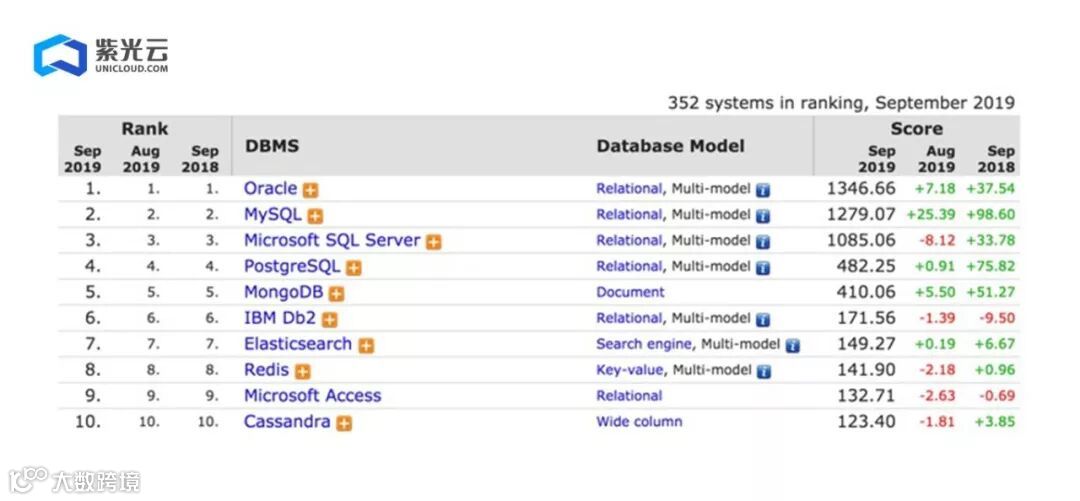Open the IBM Db2 link
Image resolution: width=1080 pixels, height=501 pixels.
[x=280, y=318]
